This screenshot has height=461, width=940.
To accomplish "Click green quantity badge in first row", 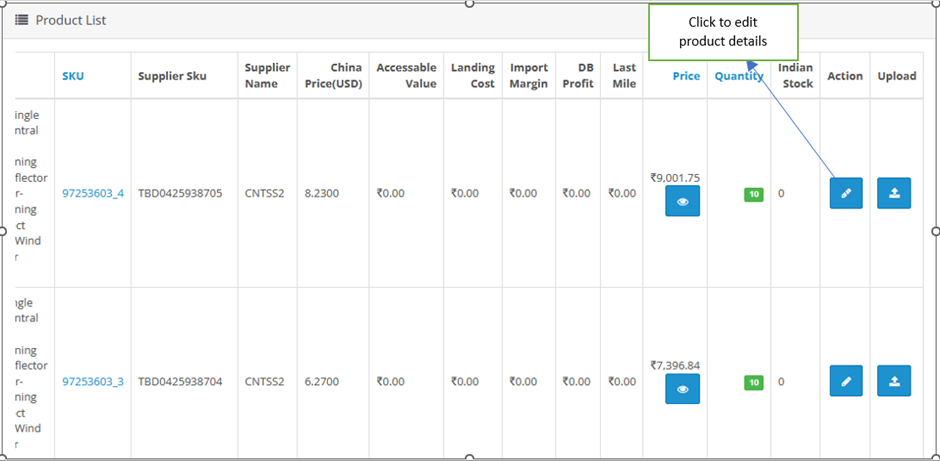I will pyautogui.click(x=753, y=194).
